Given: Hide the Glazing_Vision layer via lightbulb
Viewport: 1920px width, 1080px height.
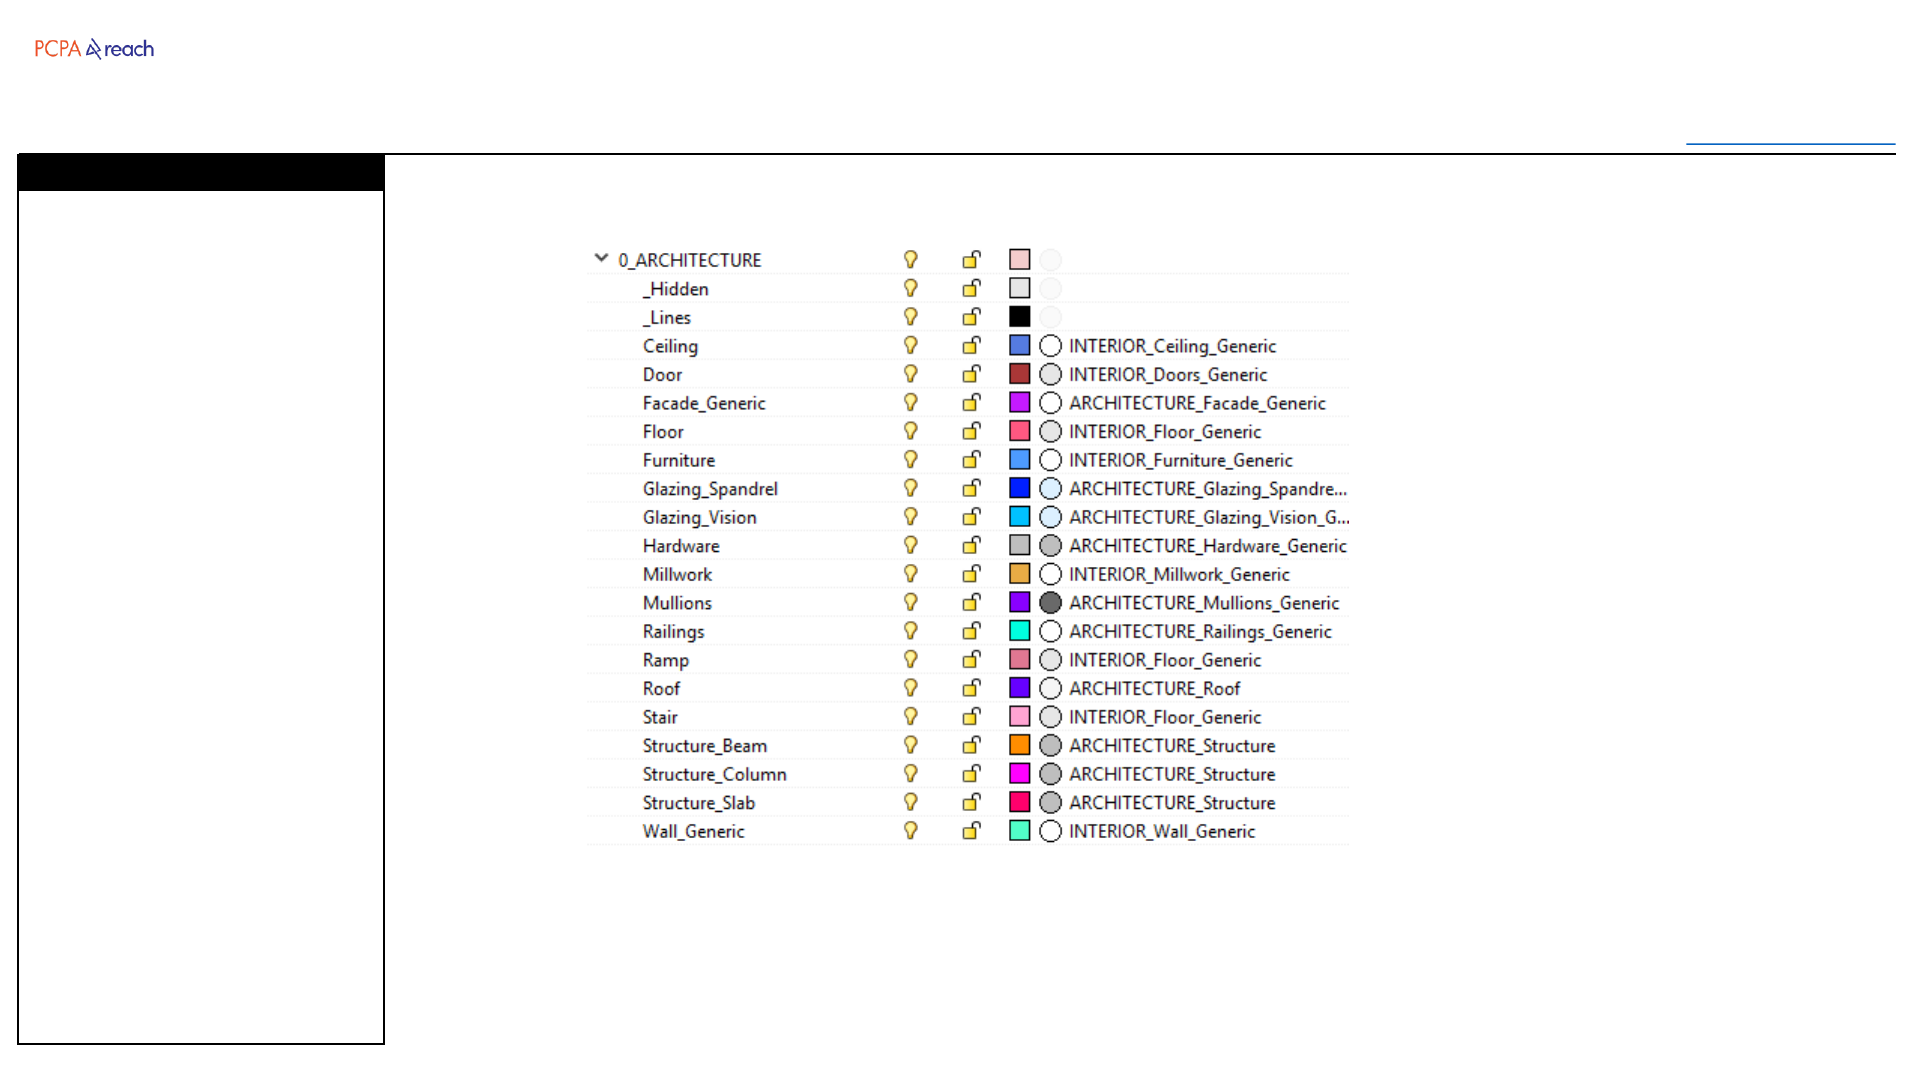Looking at the screenshot, I should point(910,517).
